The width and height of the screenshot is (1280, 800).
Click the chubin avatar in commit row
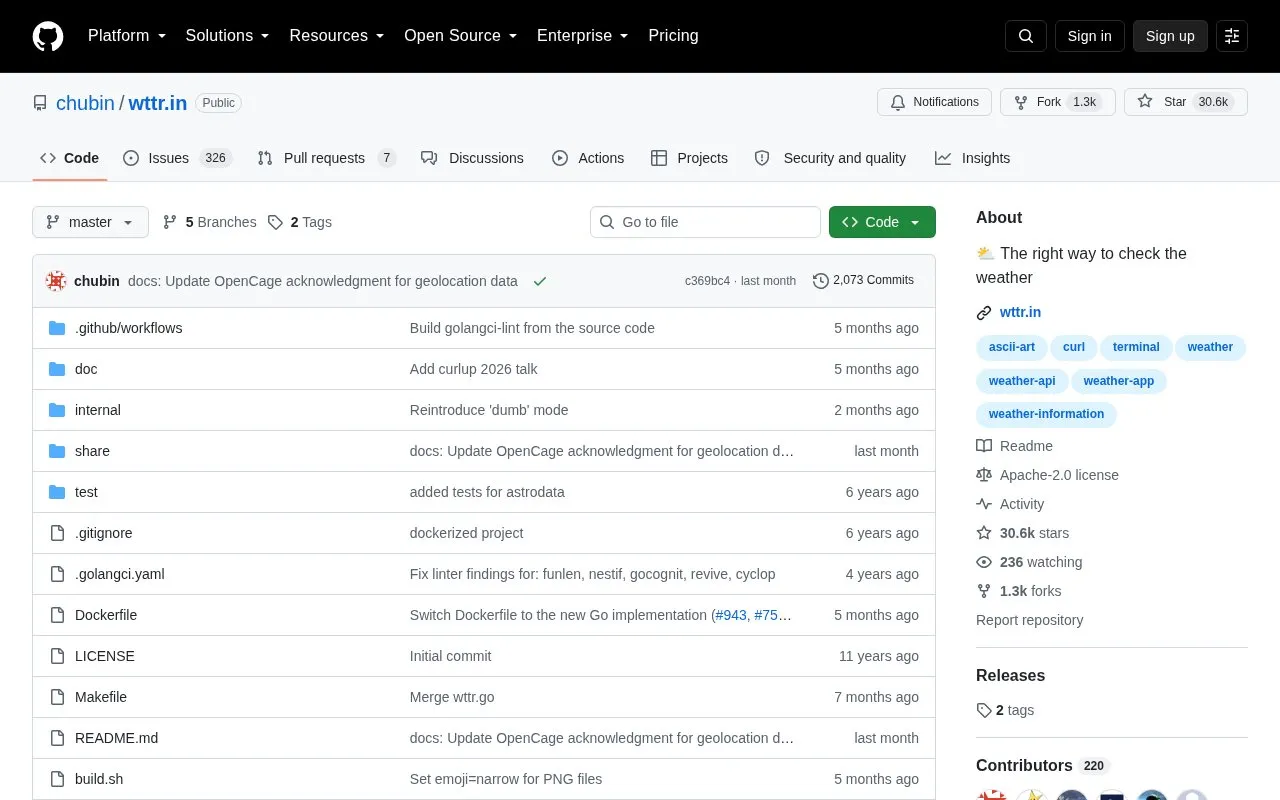click(x=56, y=281)
